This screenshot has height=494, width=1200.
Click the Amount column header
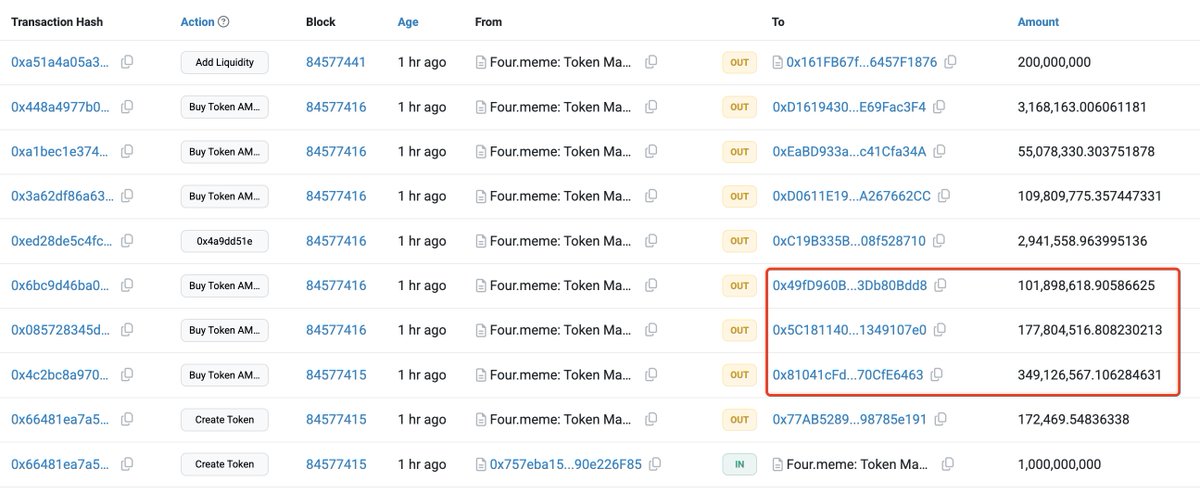[1038, 22]
